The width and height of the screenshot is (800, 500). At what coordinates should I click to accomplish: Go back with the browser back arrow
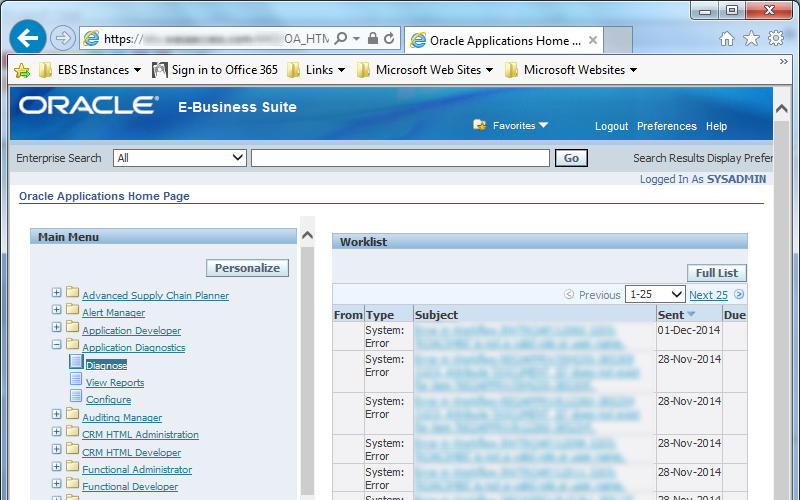click(x=28, y=38)
